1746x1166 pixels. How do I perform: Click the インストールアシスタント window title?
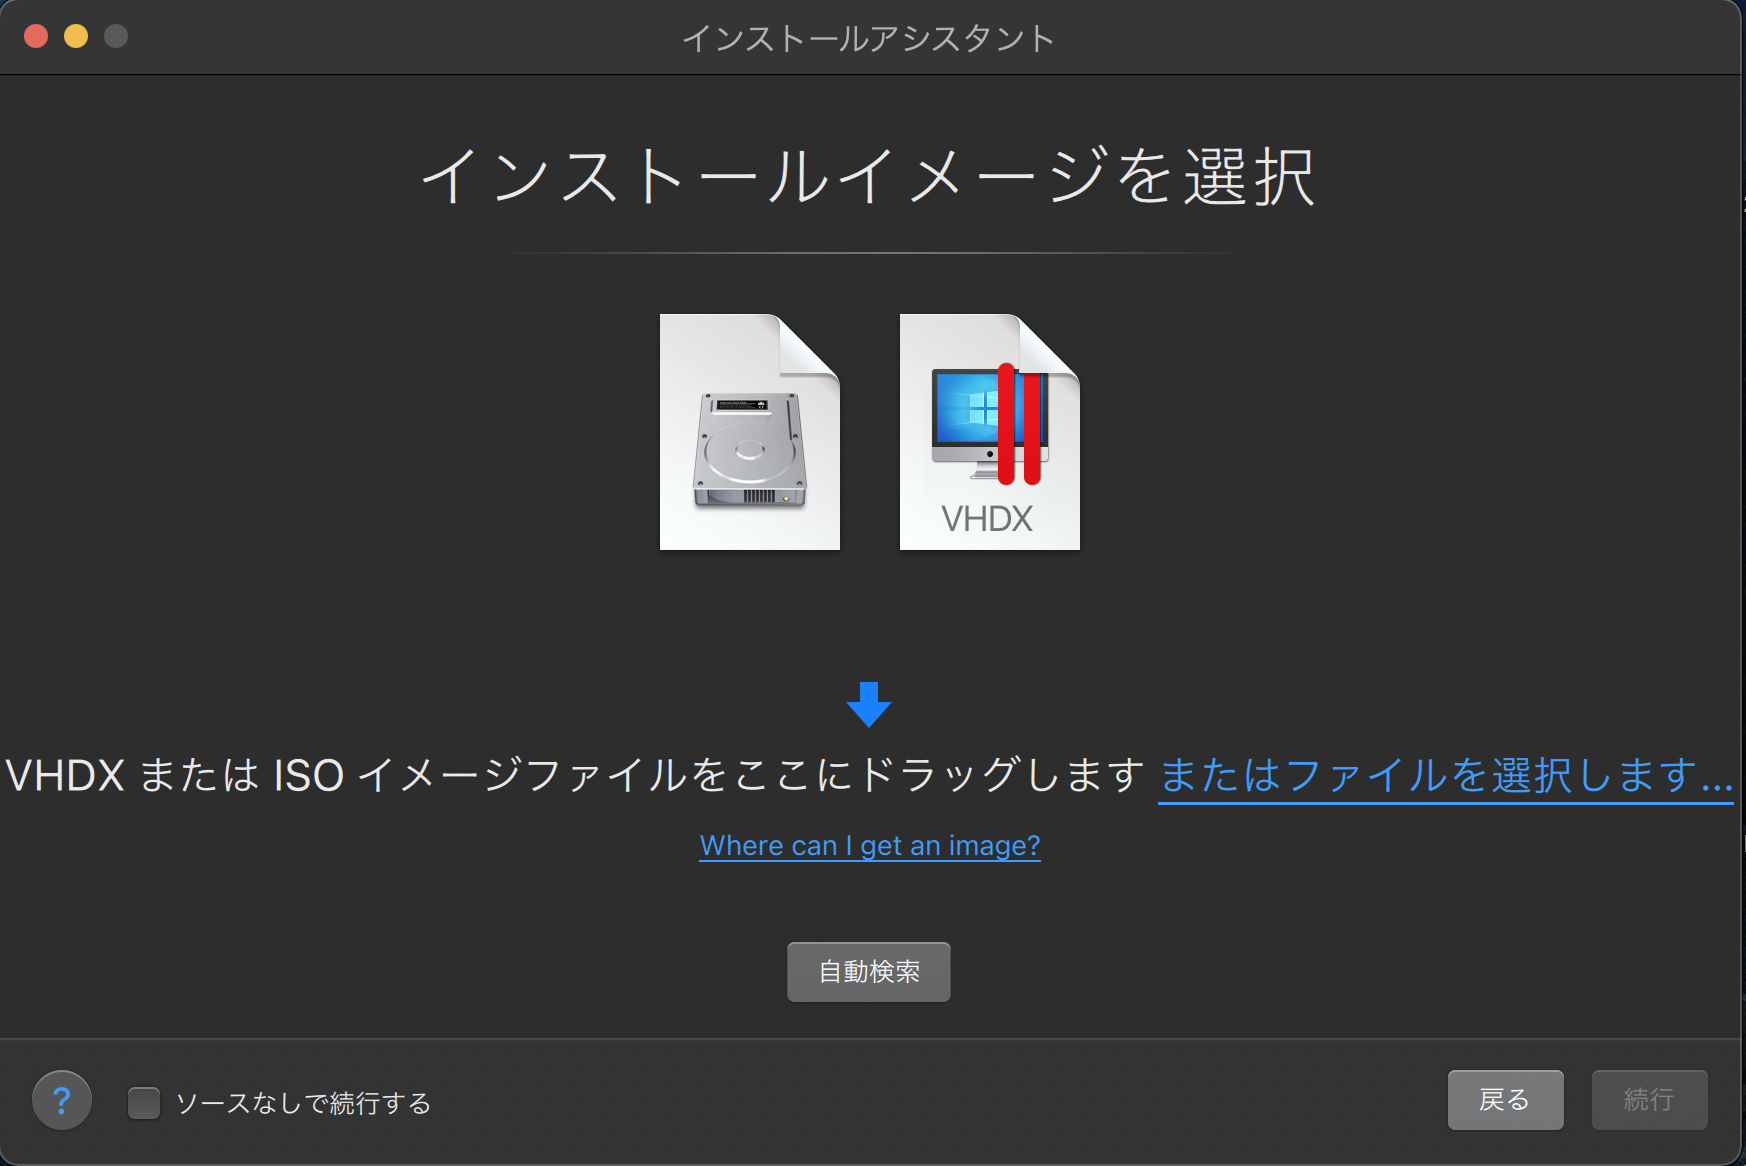[868, 38]
